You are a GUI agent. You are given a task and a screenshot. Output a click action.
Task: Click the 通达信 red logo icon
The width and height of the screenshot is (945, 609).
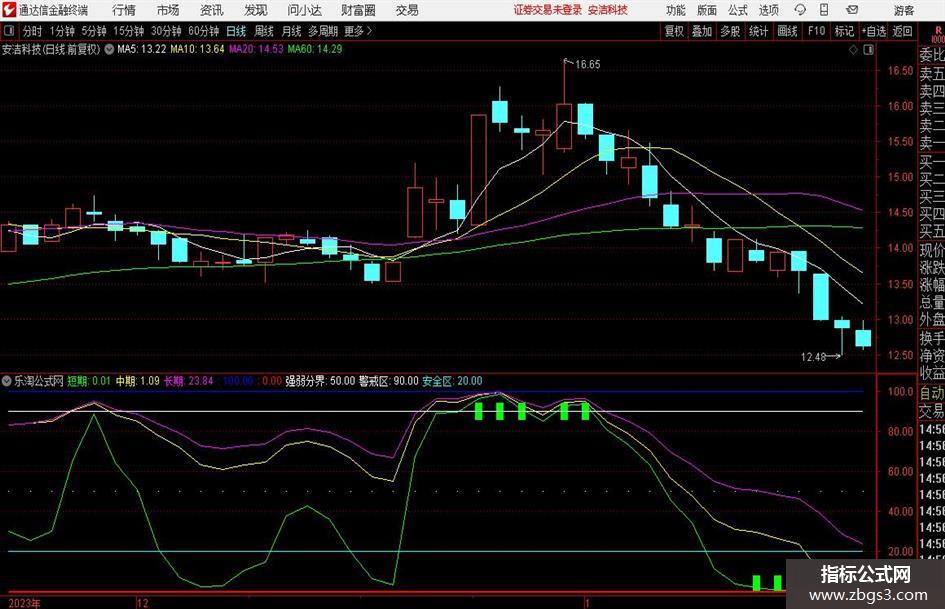[x=9, y=10]
